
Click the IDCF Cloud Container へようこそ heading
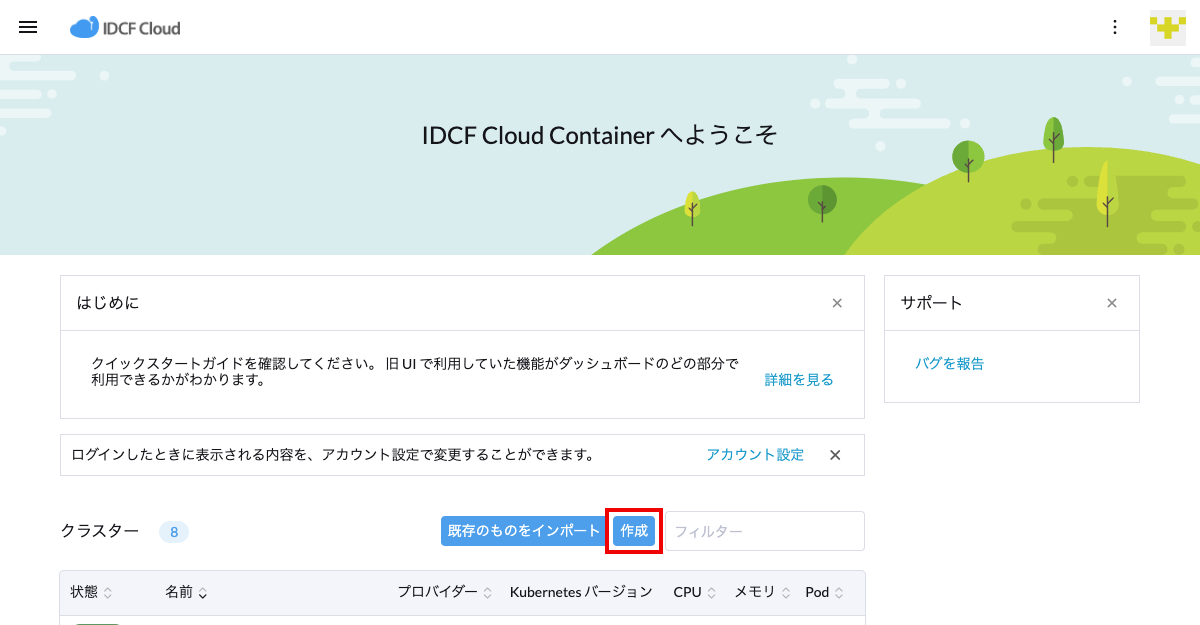point(600,135)
